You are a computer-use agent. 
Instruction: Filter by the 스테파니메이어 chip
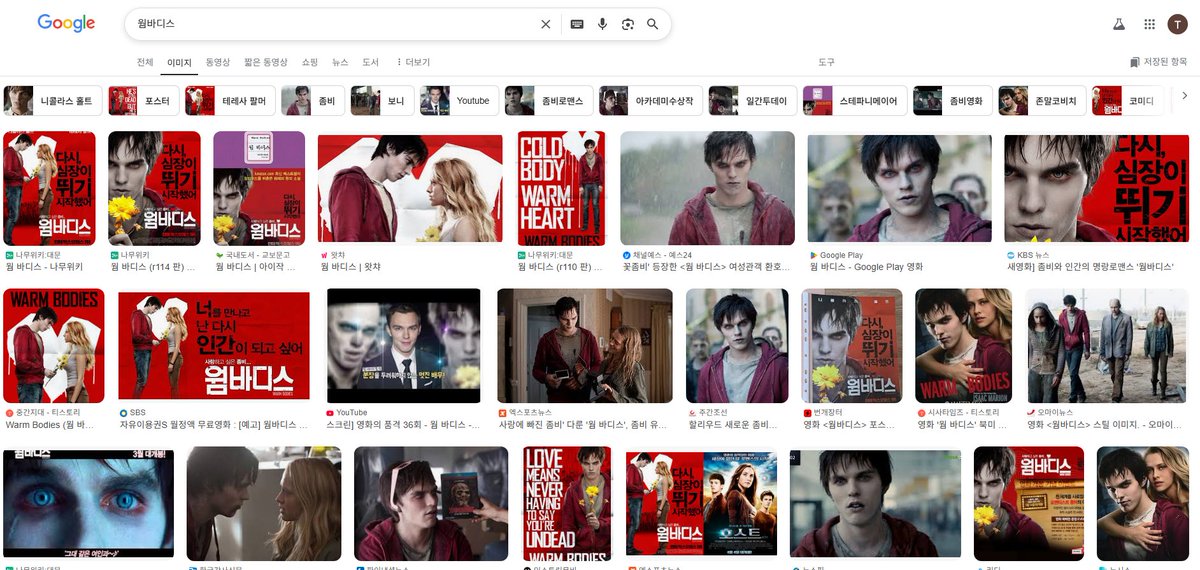tap(855, 101)
